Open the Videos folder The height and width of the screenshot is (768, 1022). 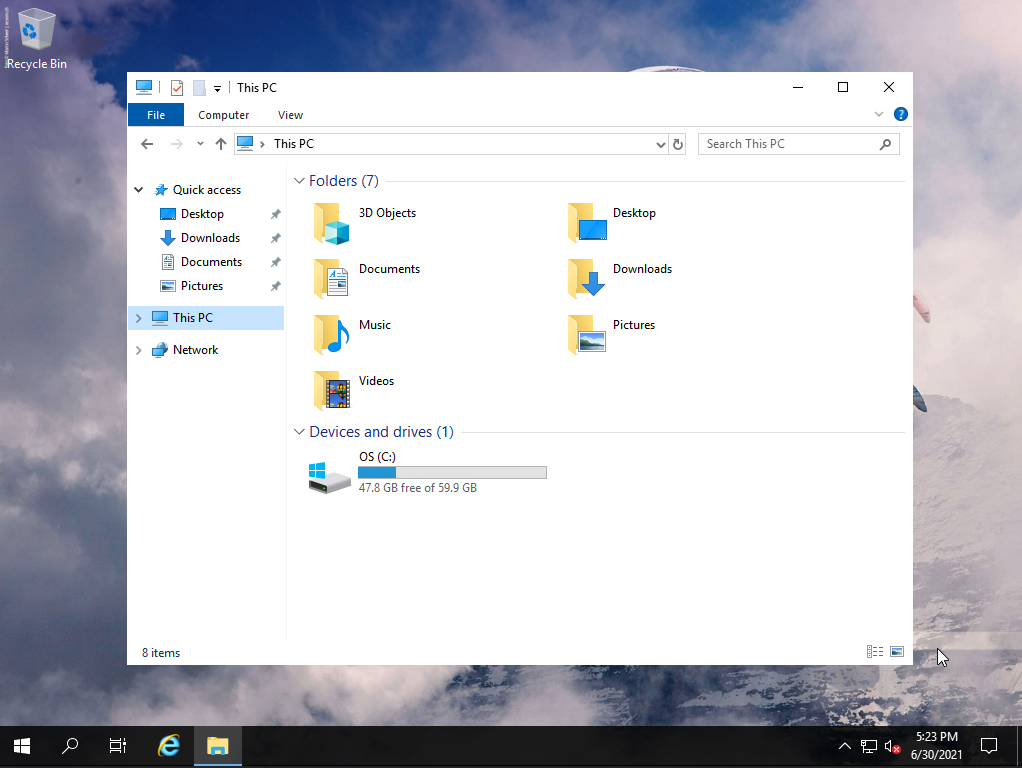coord(332,390)
